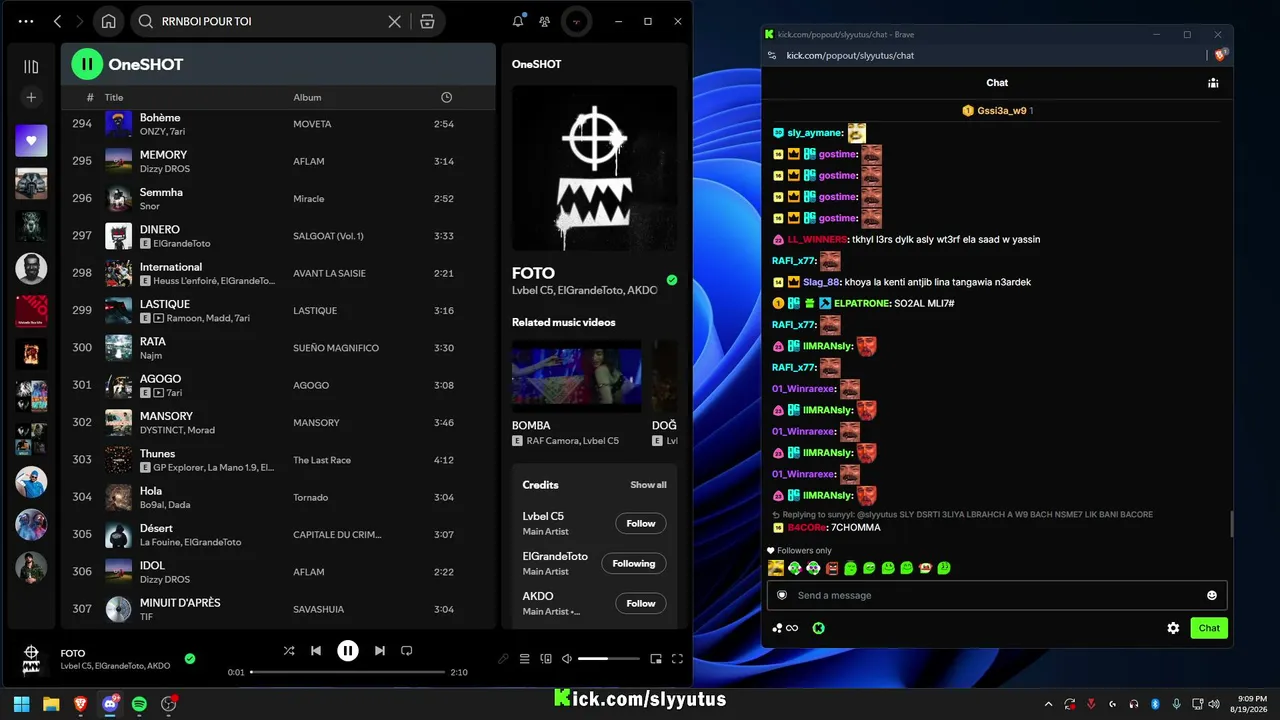
Task: Open Kick chat settings gear
Action: [x=1173, y=628]
